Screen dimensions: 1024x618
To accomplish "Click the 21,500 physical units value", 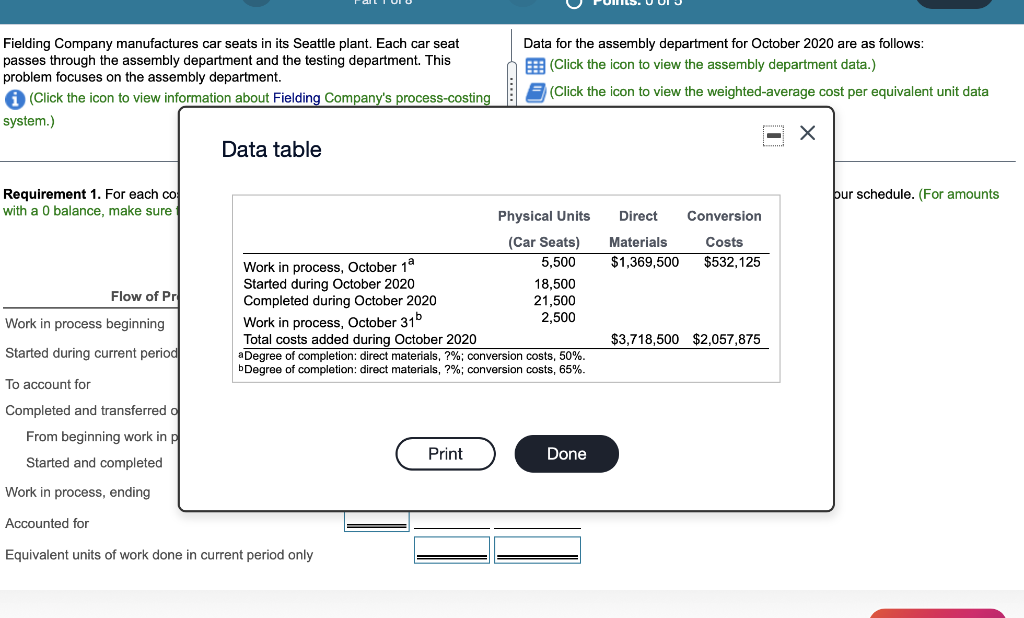I will pos(554,301).
